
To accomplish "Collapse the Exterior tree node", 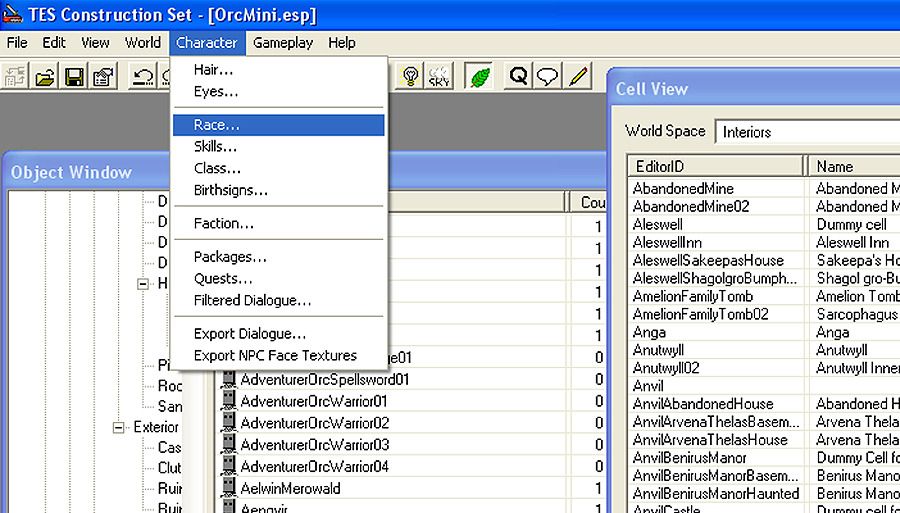I will pos(120,427).
